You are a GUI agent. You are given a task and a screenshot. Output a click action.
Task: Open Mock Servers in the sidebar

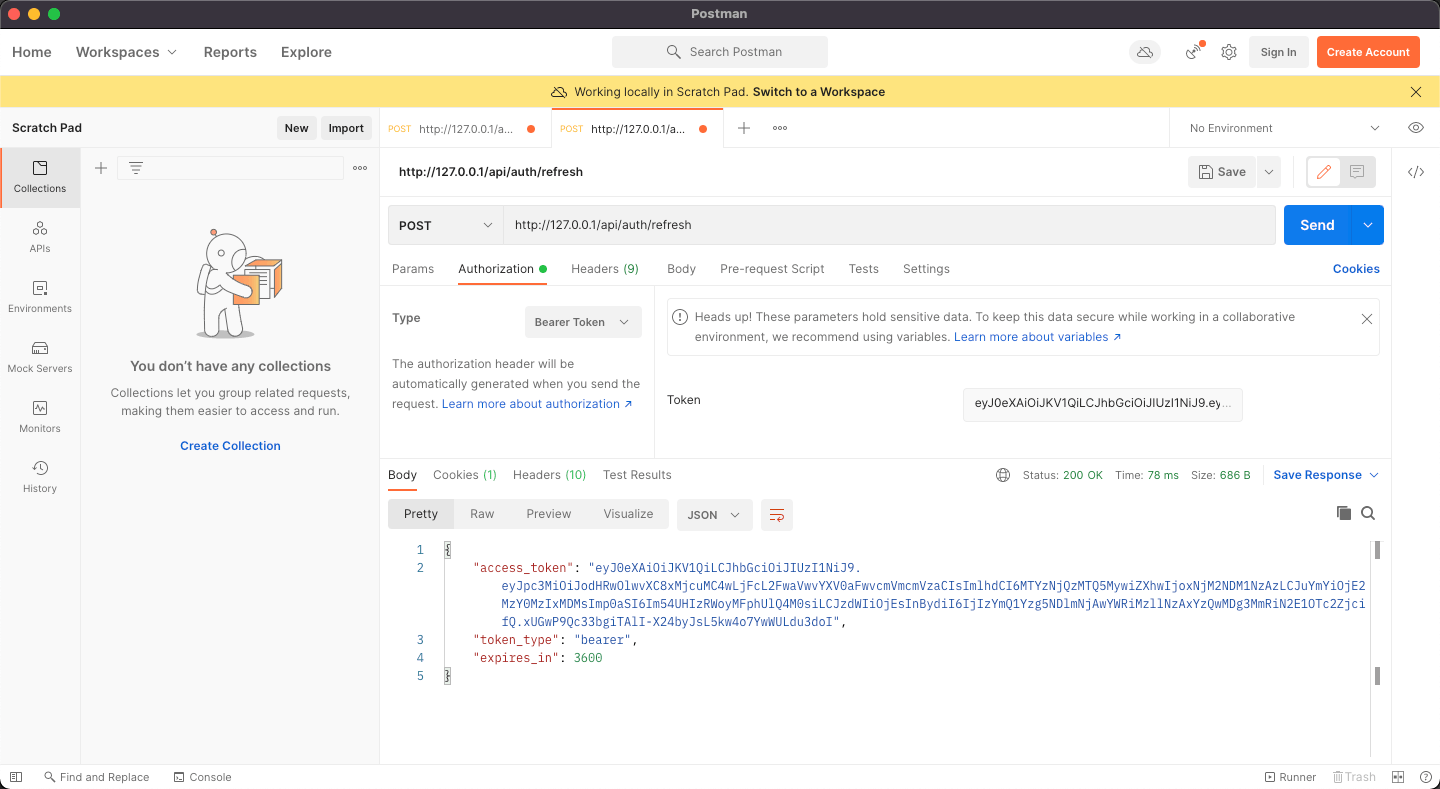click(x=40, y=357)
